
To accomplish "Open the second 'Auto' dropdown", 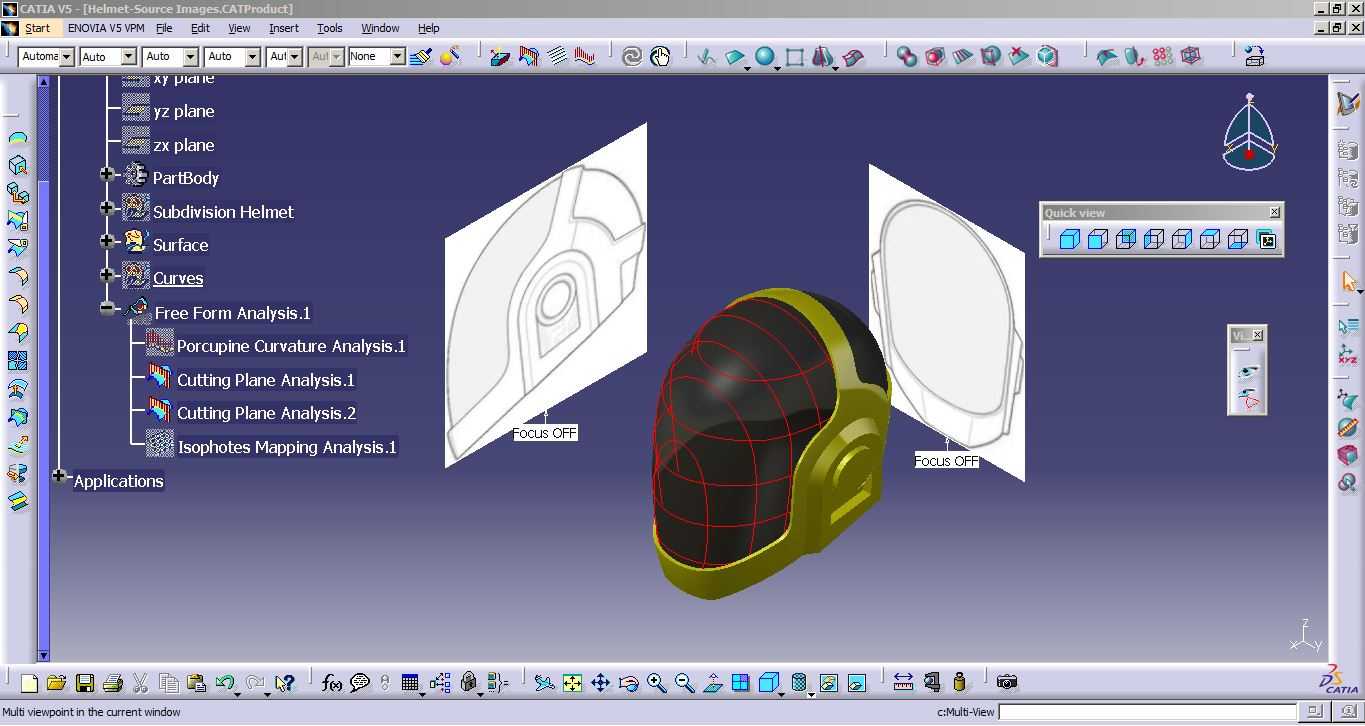I will coord(190,57).
